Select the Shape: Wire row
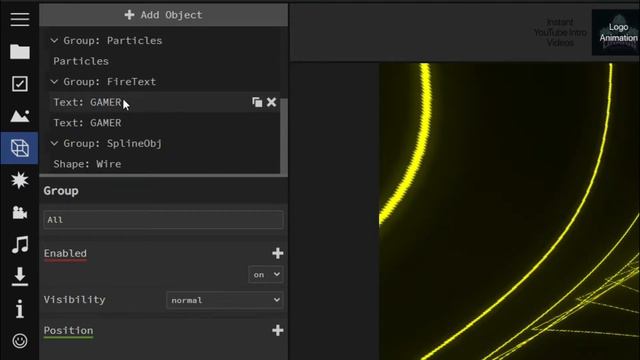640x360 pixels. pos(164,164)
